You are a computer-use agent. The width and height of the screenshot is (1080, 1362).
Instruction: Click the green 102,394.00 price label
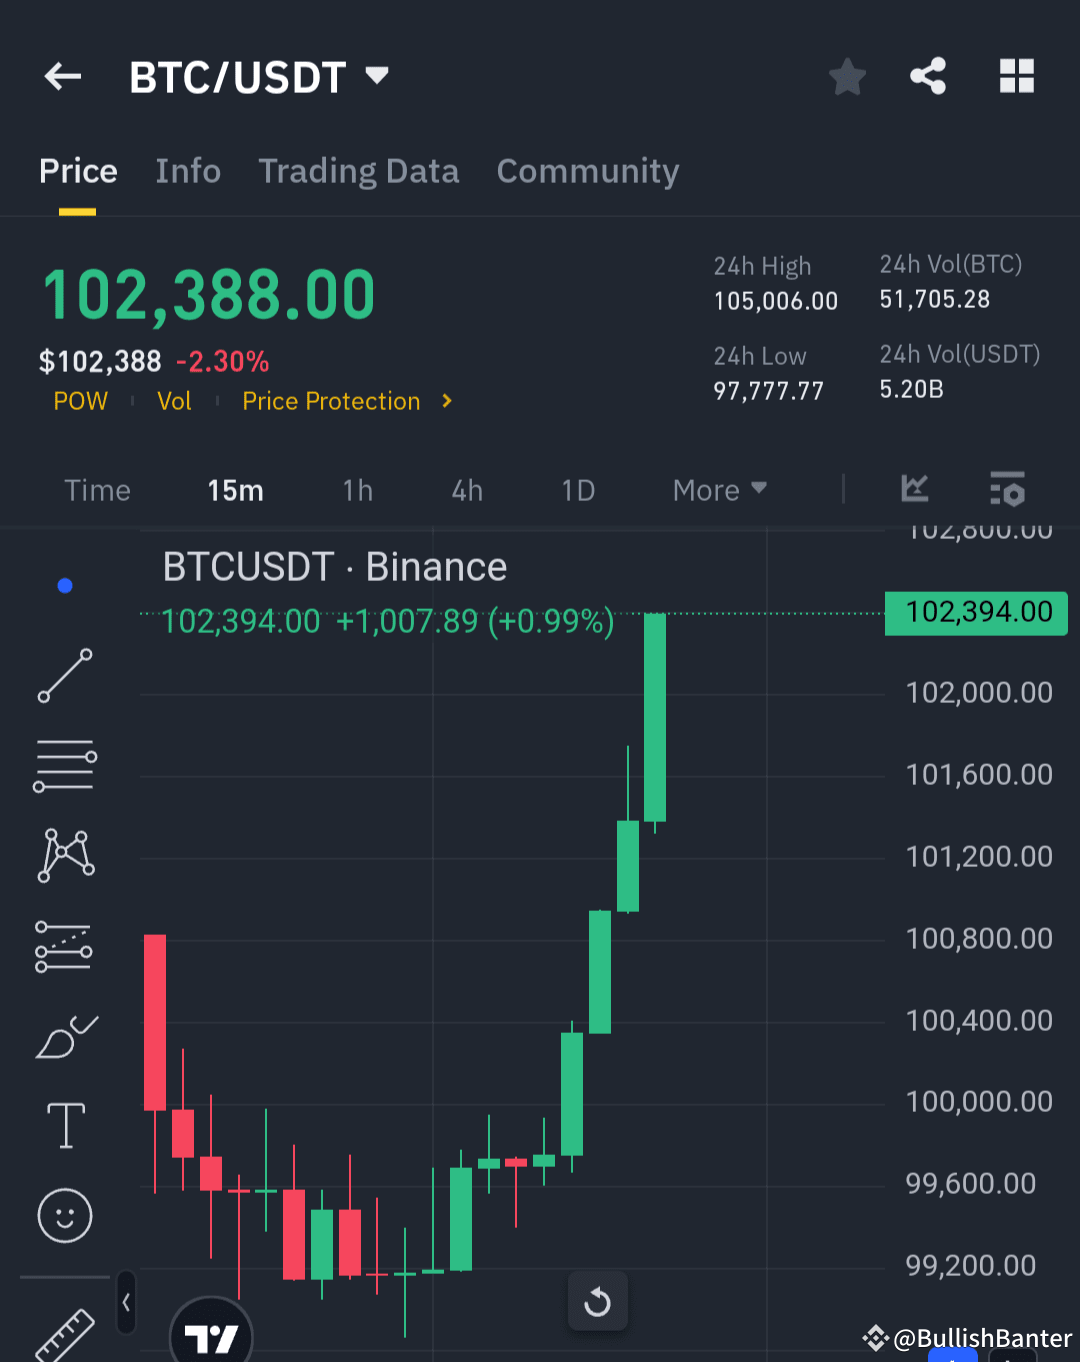(975, 613)
